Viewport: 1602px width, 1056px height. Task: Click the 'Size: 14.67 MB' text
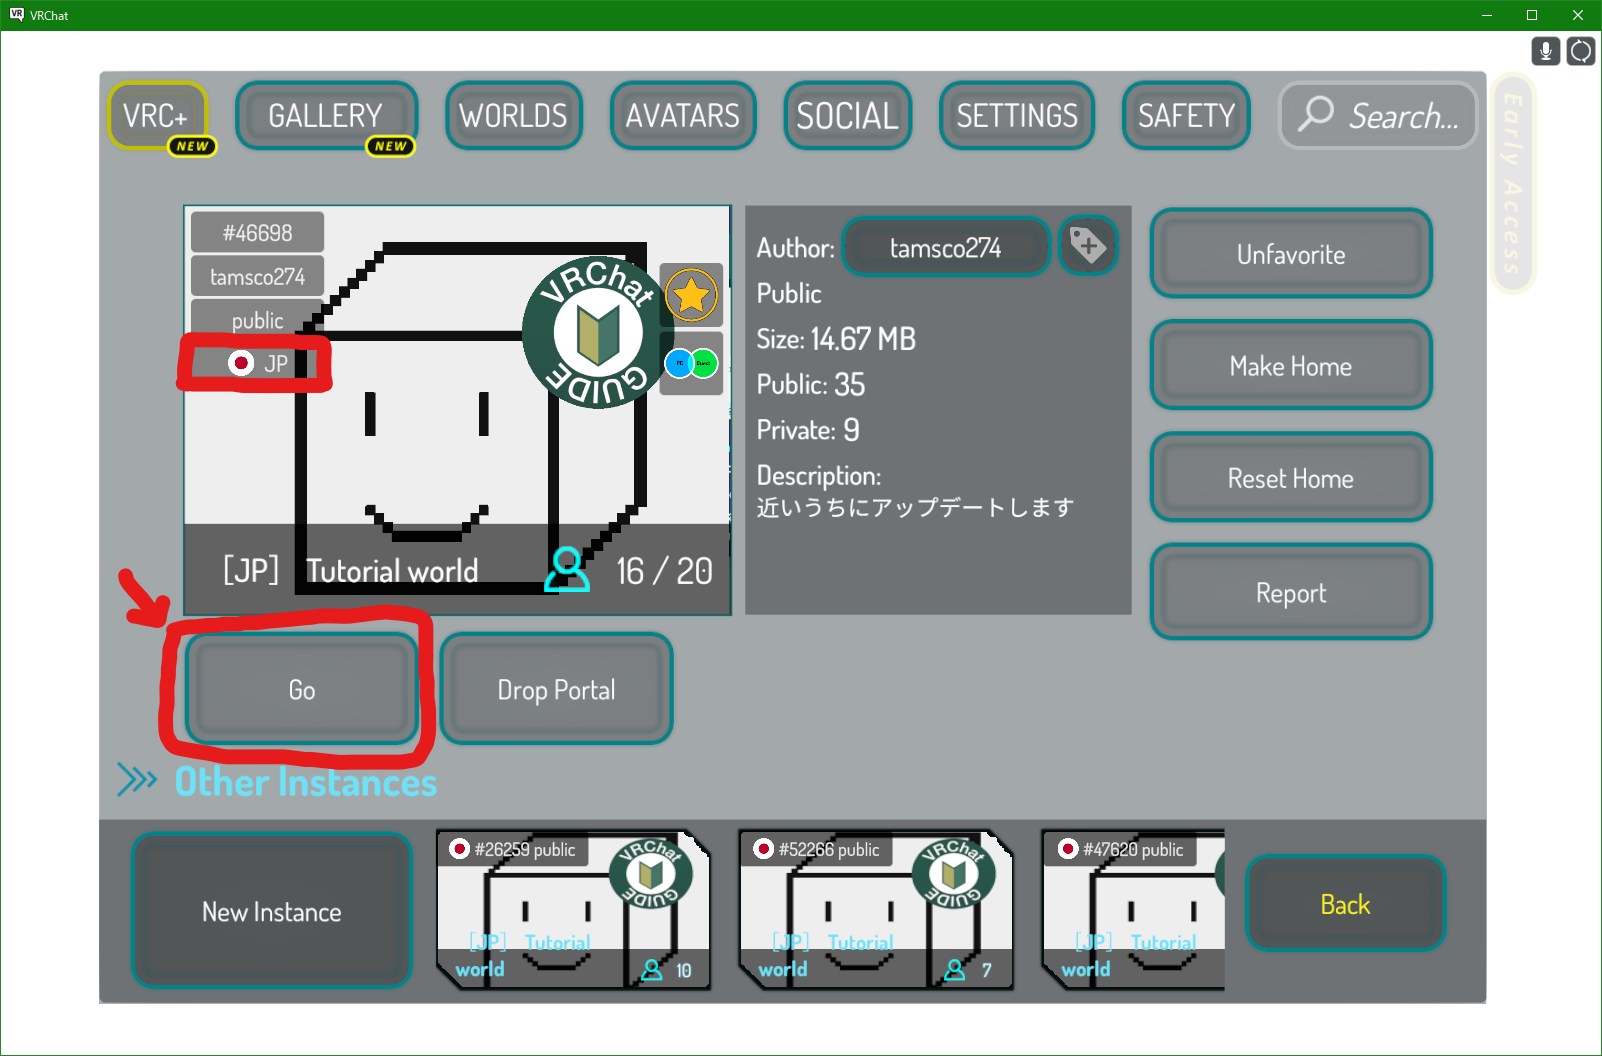coord(836,339)
